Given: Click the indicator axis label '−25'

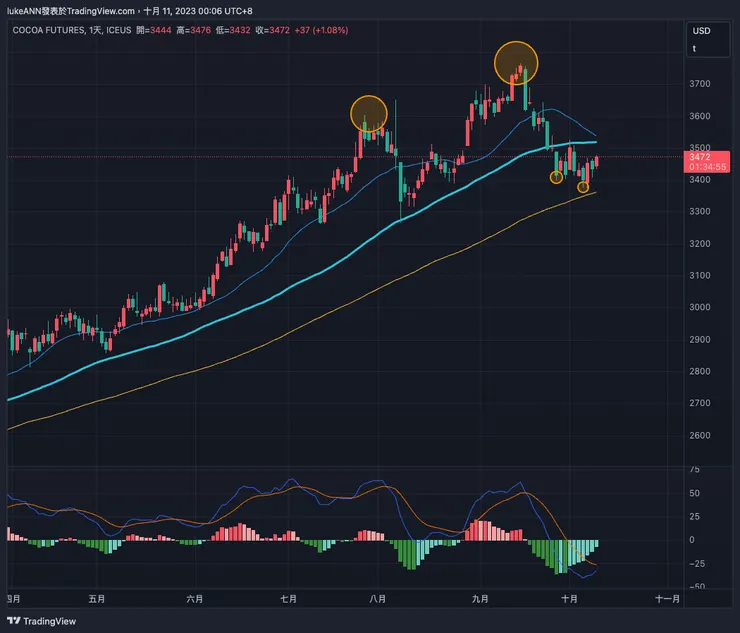Looking at the screenshot, I should click(x=697, y=564).
